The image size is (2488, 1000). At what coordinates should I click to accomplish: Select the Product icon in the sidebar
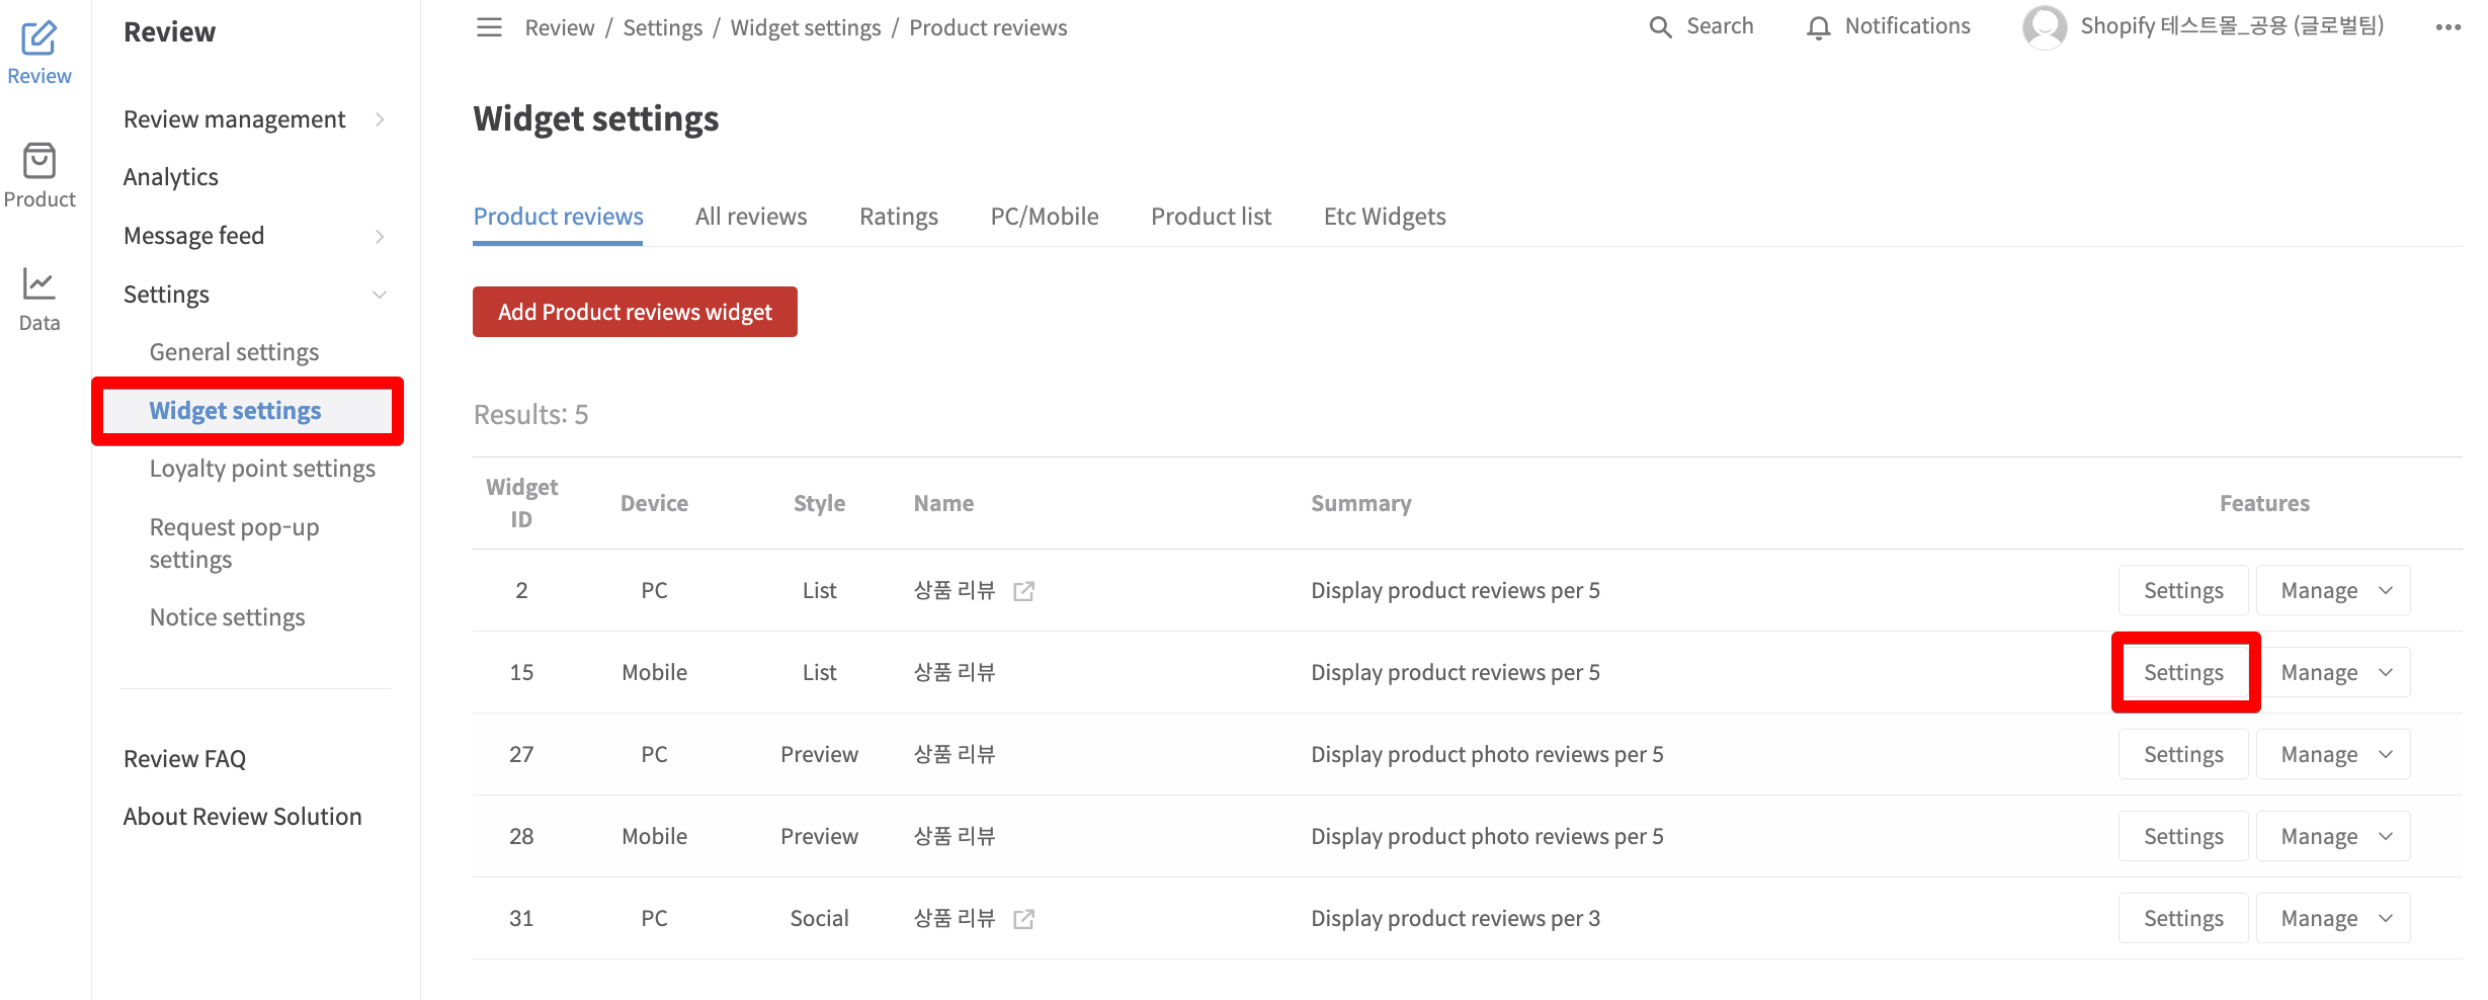click(x=38, y=175)
